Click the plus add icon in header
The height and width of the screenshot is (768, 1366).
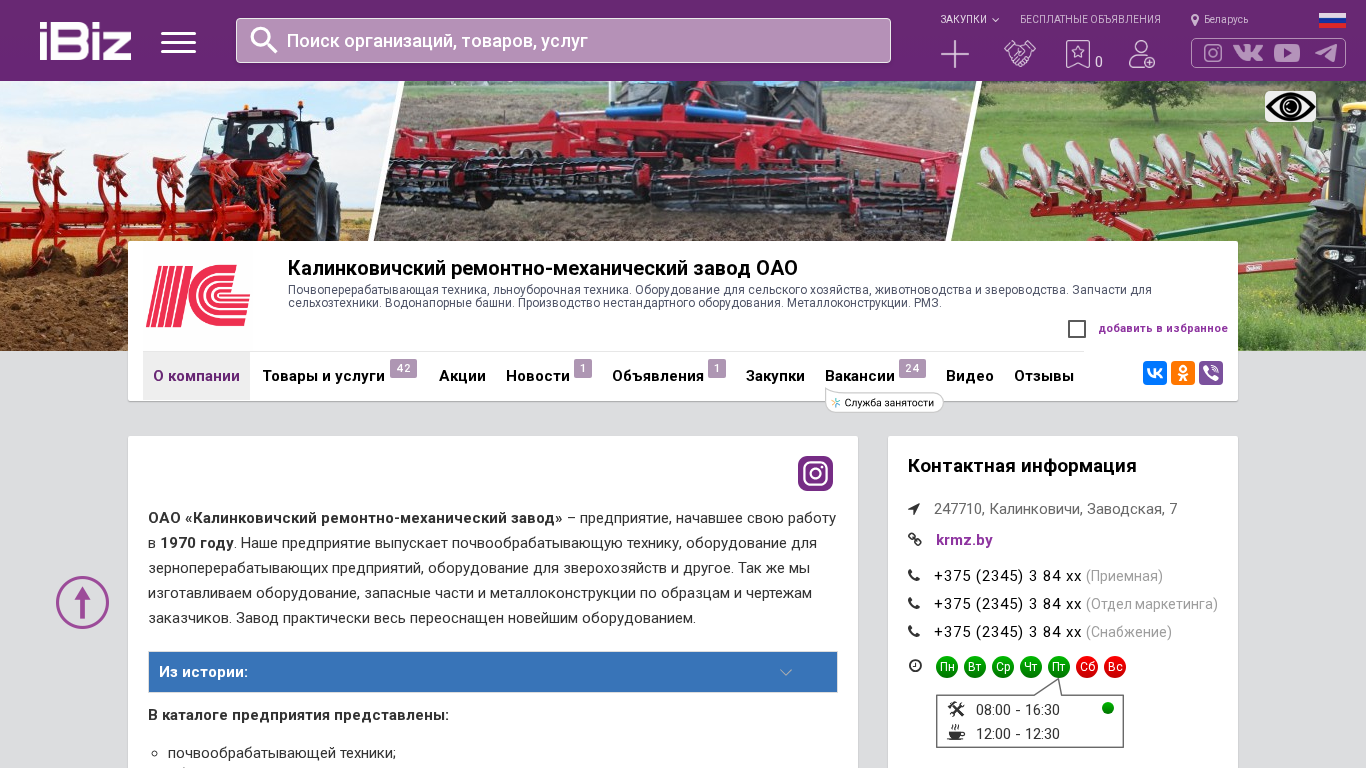coord(955,54)
